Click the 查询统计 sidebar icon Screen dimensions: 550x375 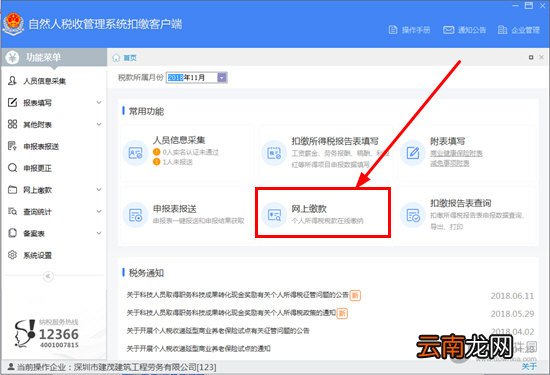click(12, 212)
